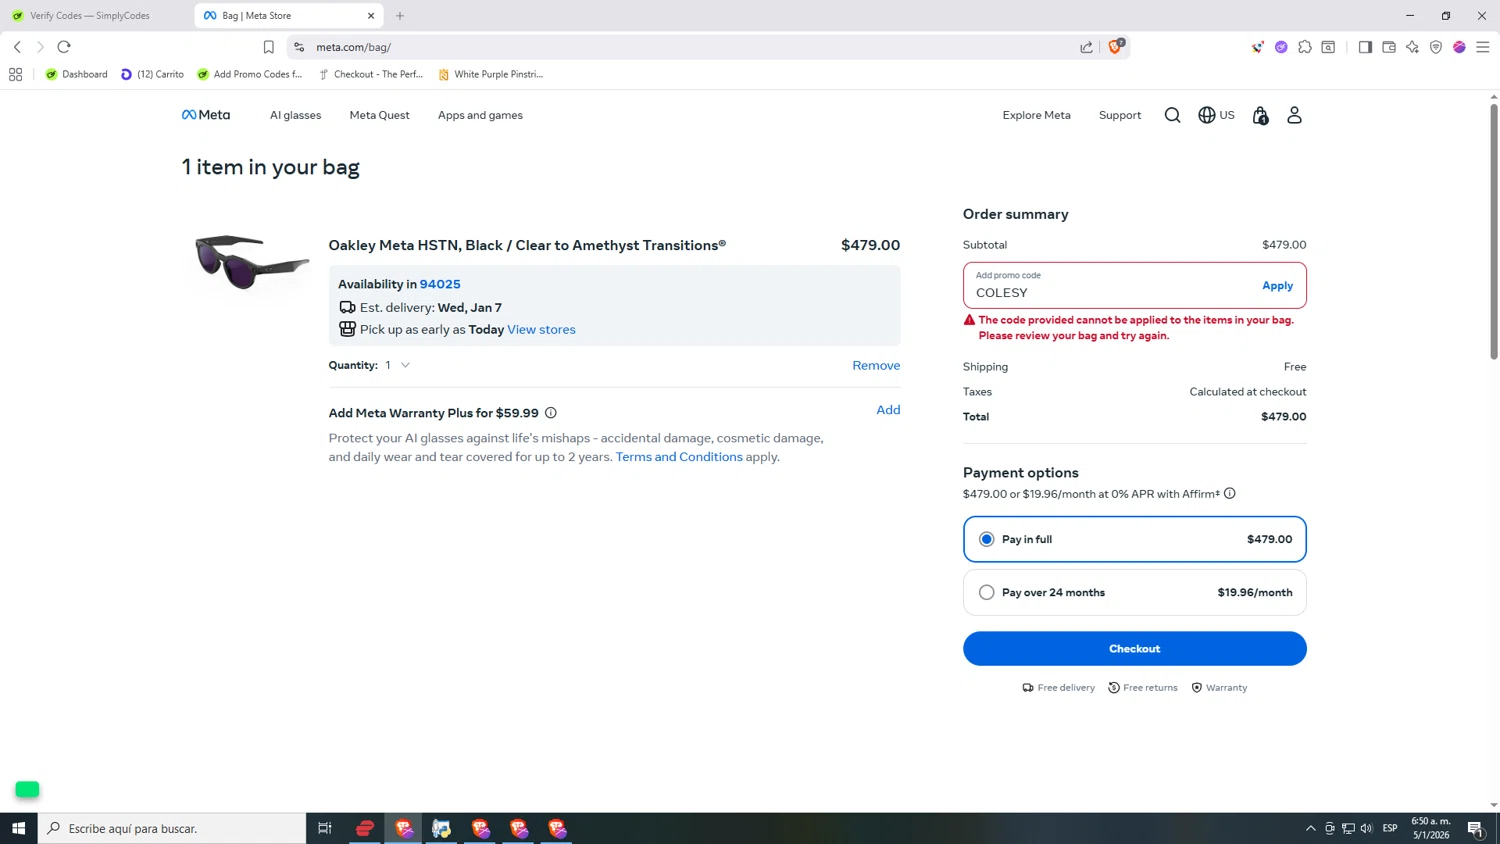
Task: Open the Brave Wallet icon
Action: (1389, 47)
